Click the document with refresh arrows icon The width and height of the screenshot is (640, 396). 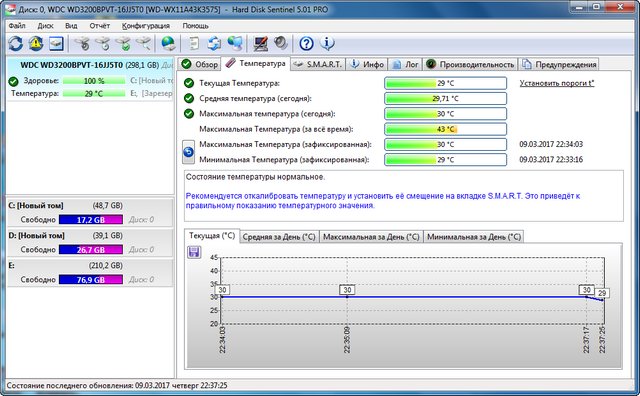[214, 43]
